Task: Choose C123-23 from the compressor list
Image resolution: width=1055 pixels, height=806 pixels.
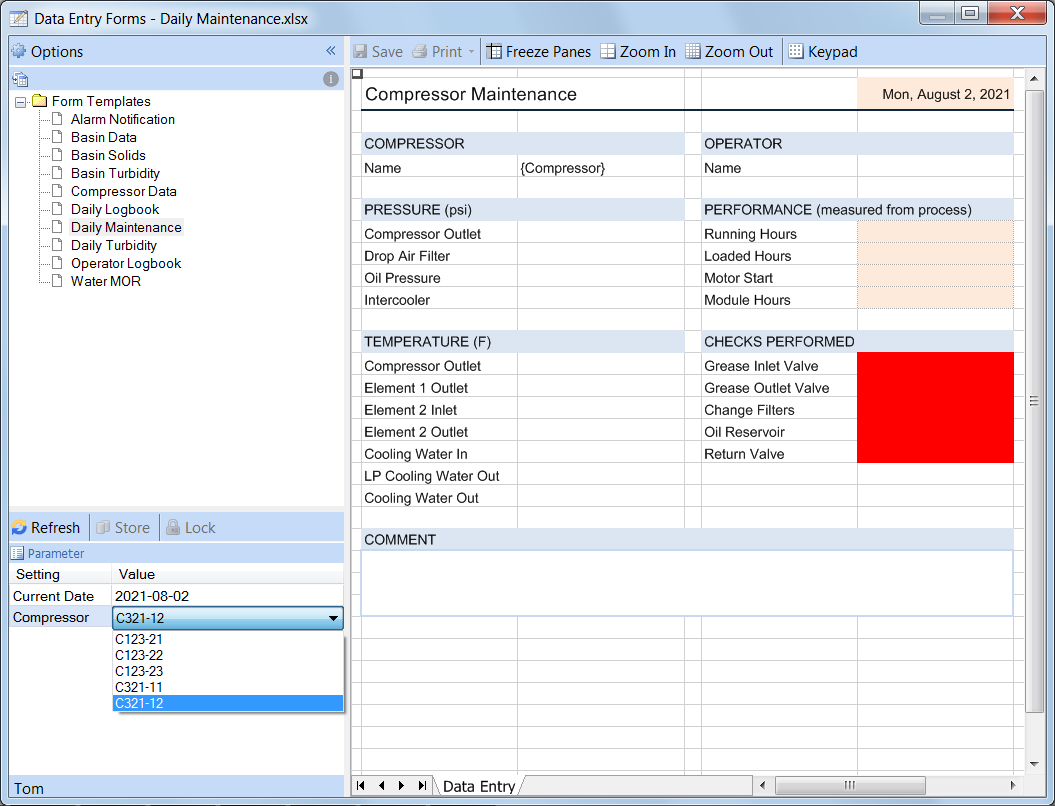Action: click(228, 671)
